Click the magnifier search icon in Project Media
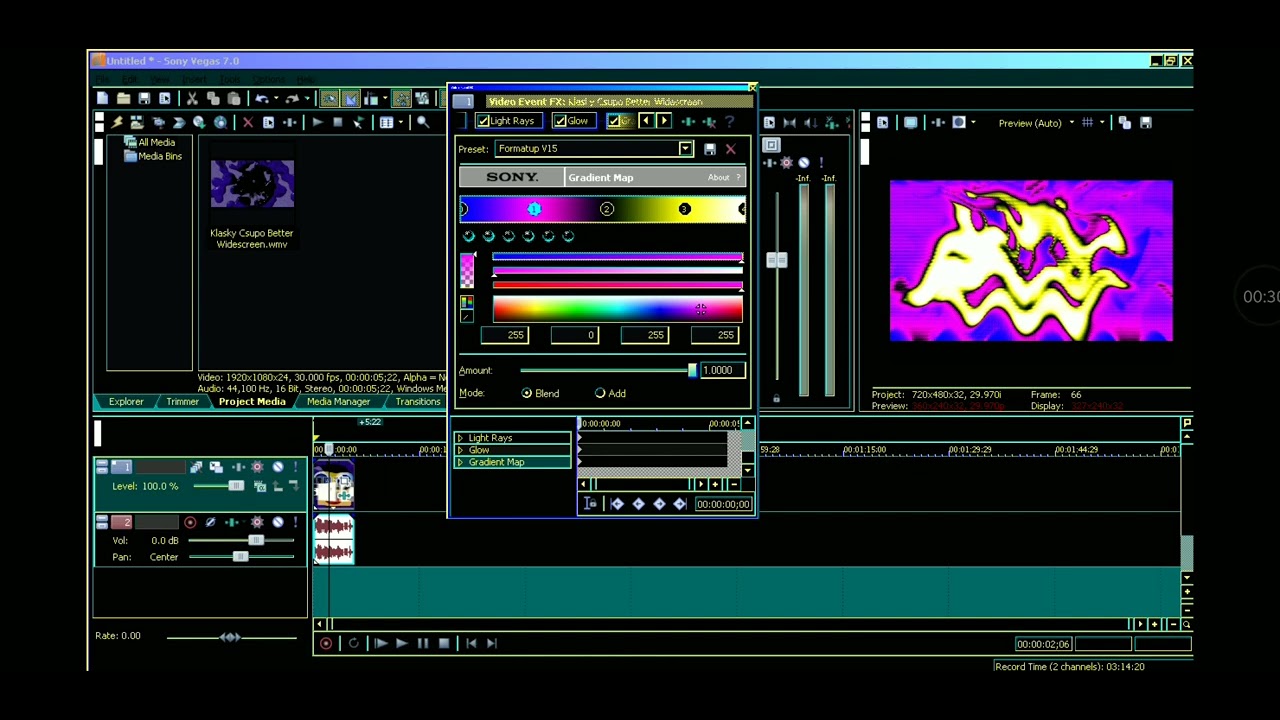1280x720 pixels. coord(423,122)
